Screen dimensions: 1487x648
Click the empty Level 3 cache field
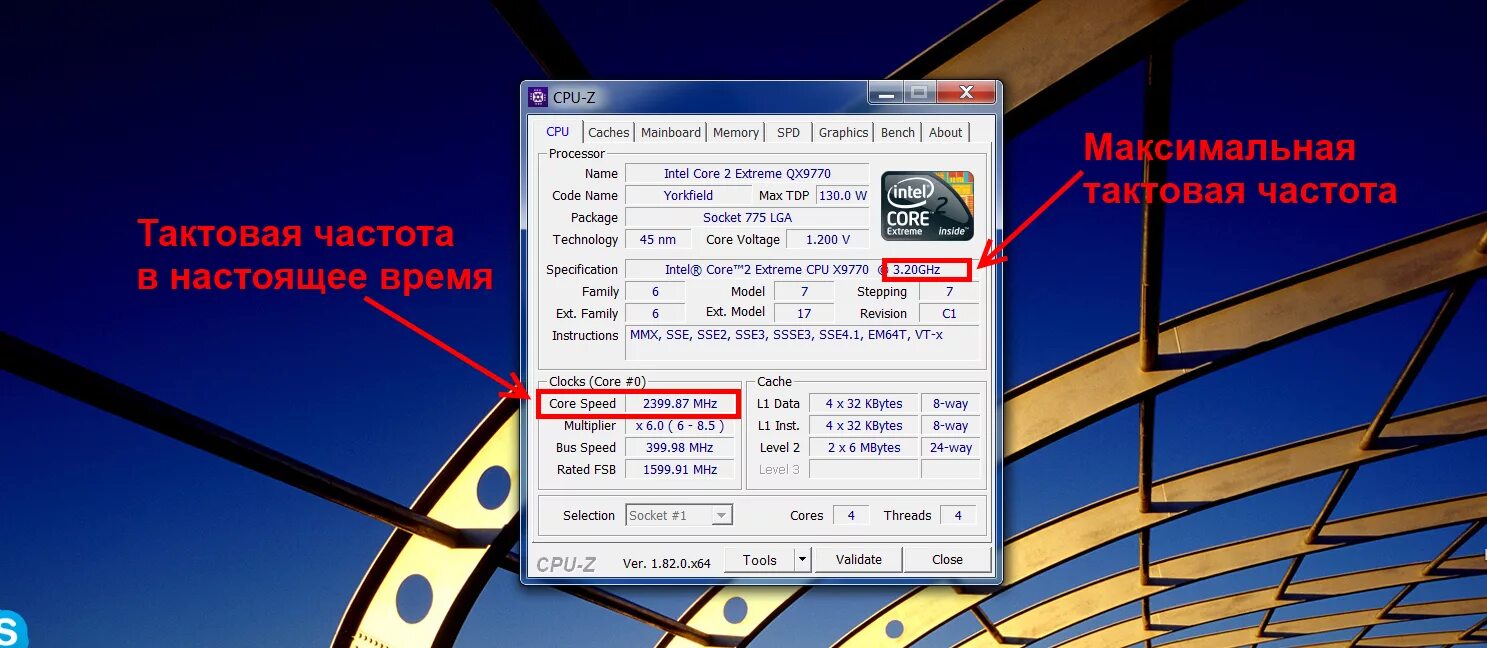(x=863, y=470)
